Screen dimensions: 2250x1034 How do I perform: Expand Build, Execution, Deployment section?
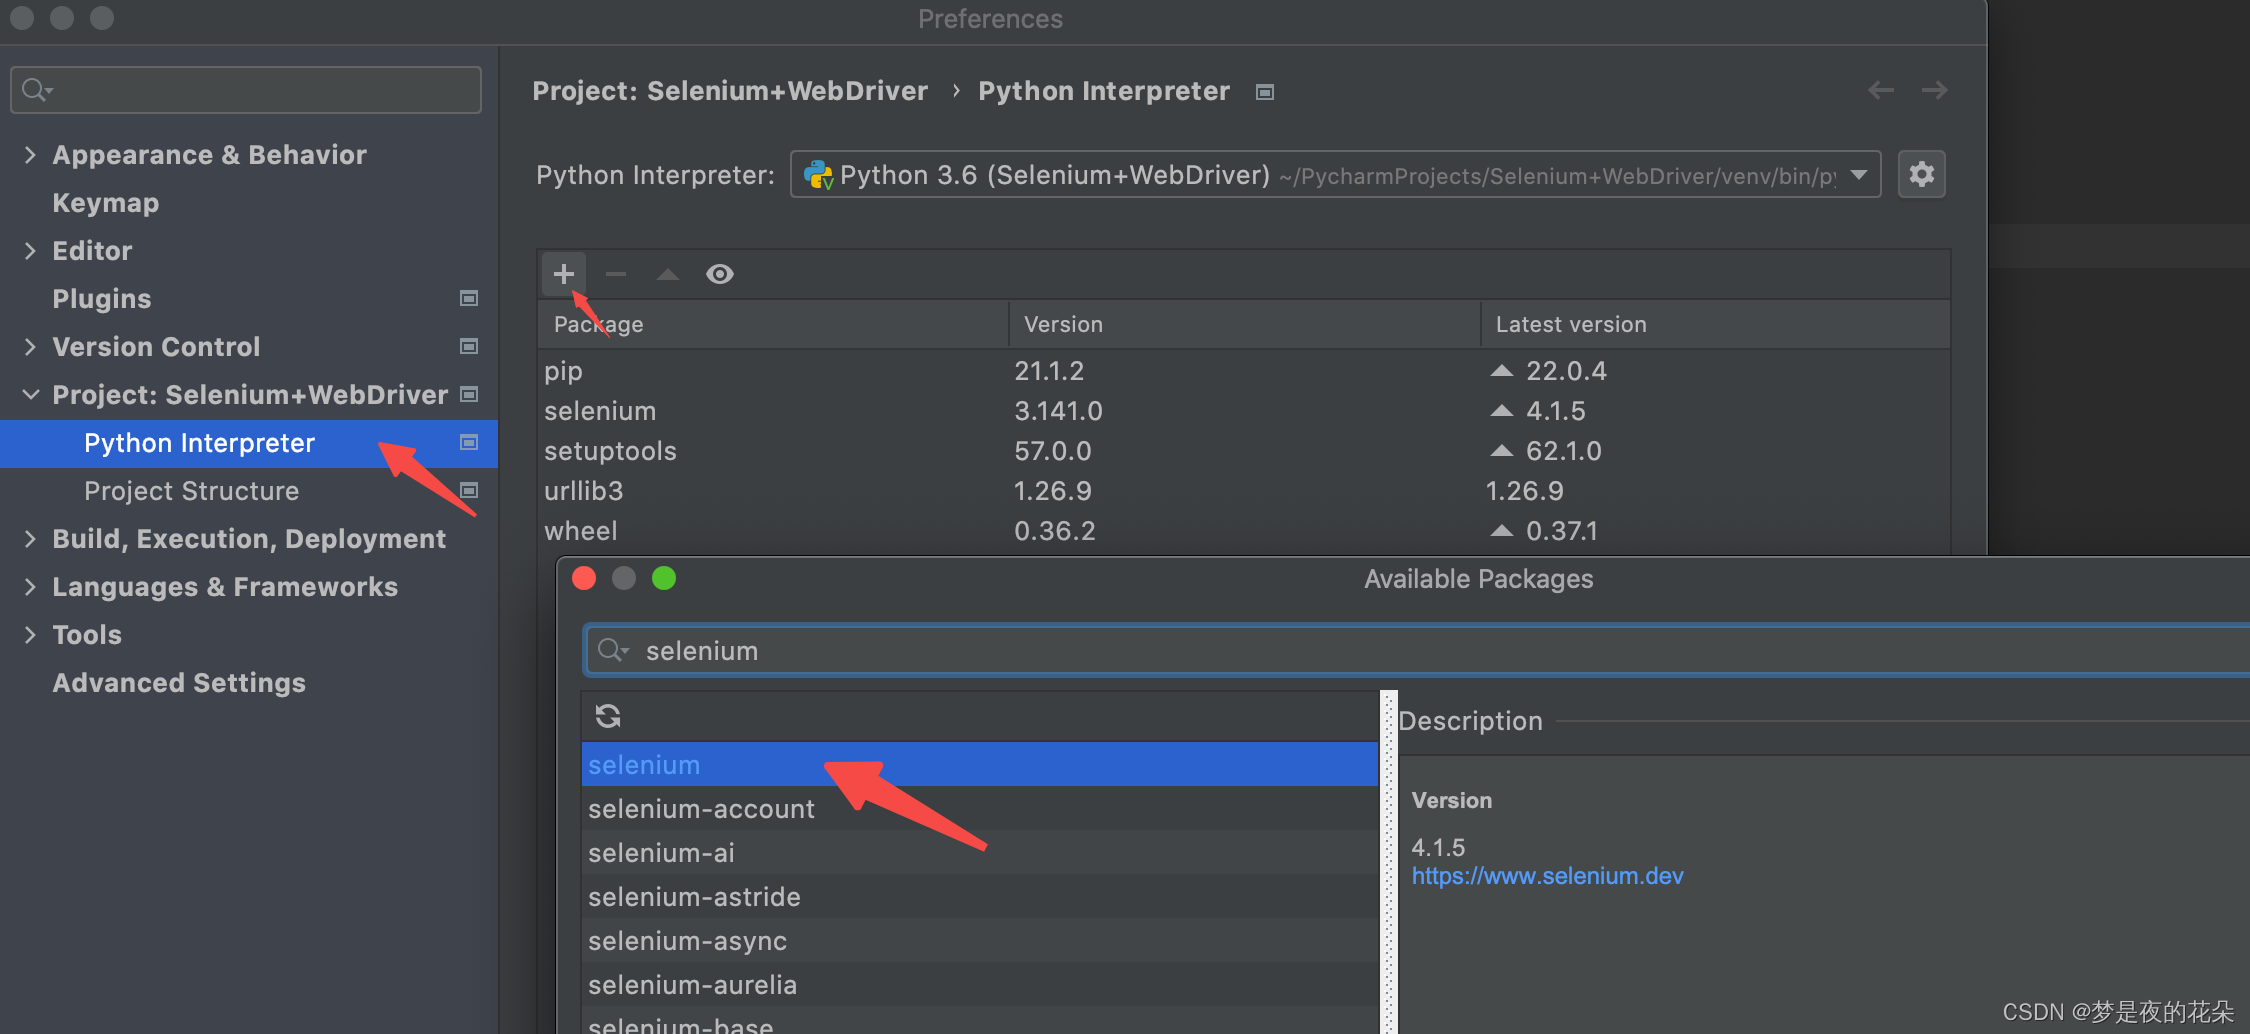(30, 539)
